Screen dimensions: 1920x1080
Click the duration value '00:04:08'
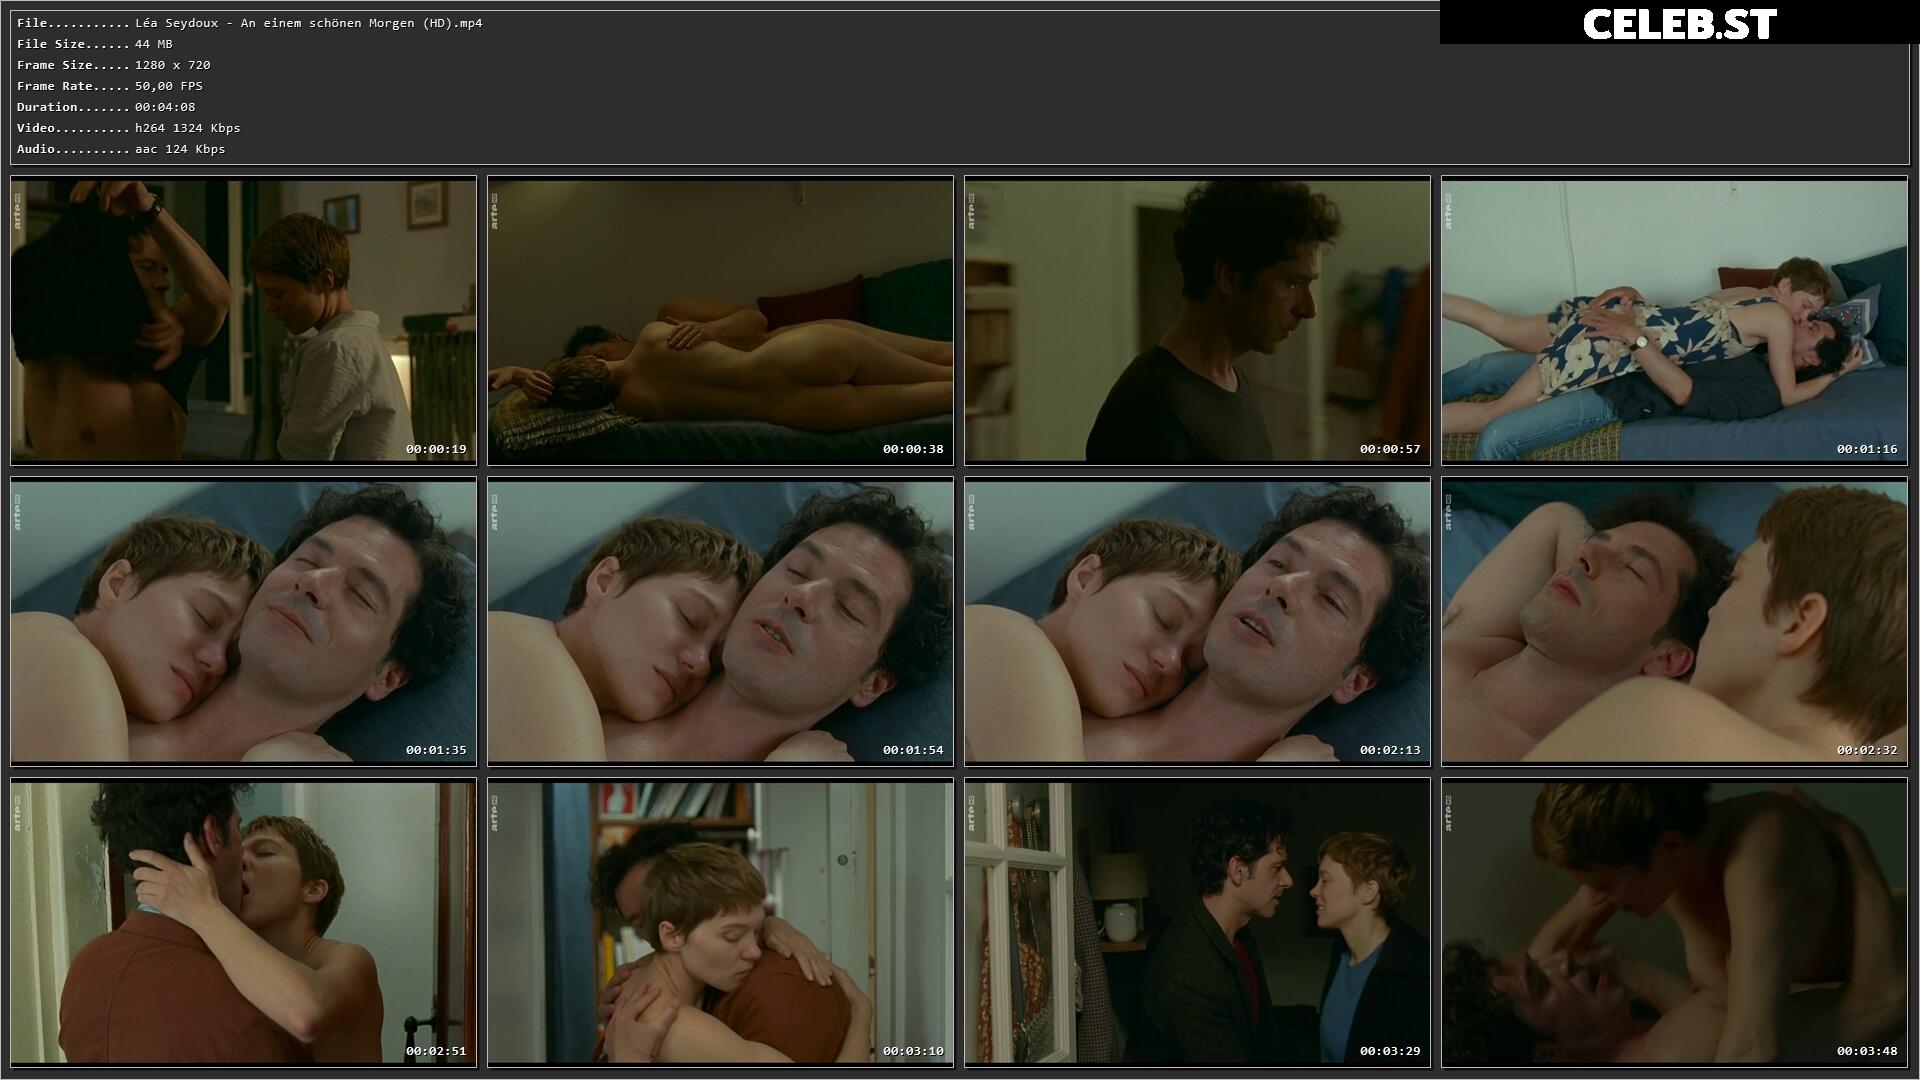point(165,107)
